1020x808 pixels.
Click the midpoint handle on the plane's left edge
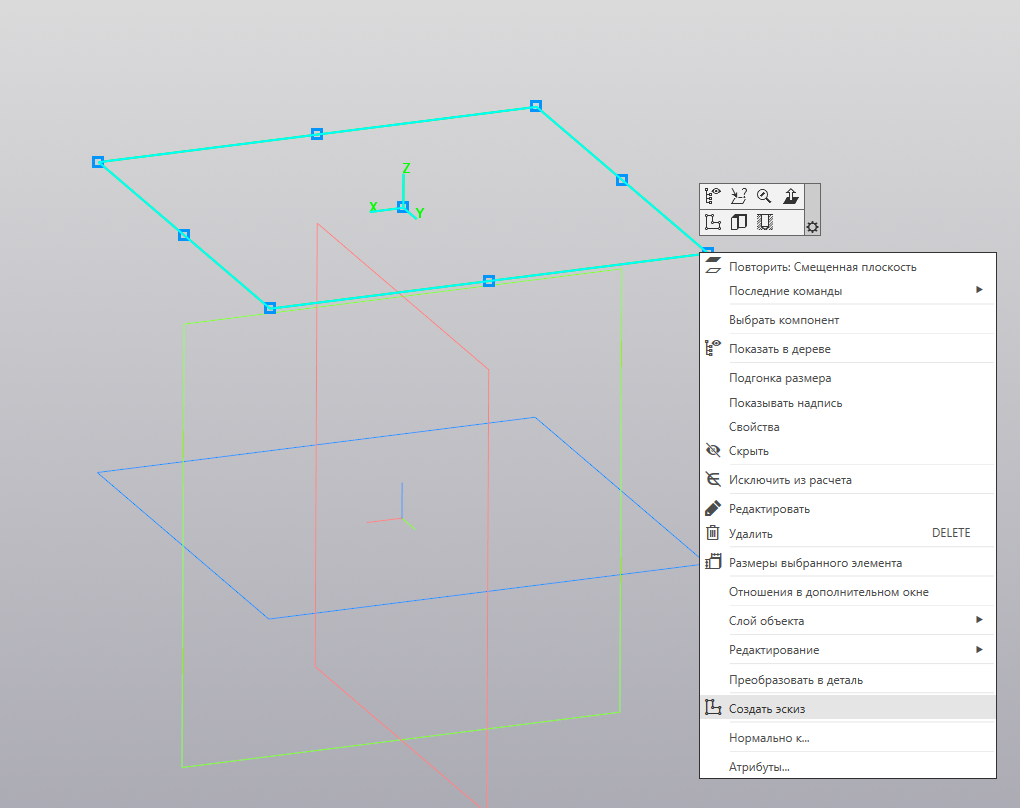coord(184,235)
